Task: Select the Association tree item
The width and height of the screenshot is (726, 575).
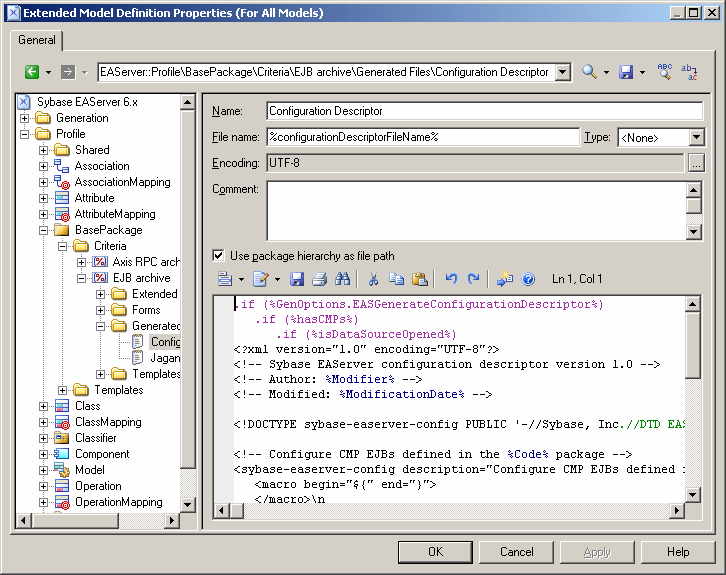Action: coord(102,166)
